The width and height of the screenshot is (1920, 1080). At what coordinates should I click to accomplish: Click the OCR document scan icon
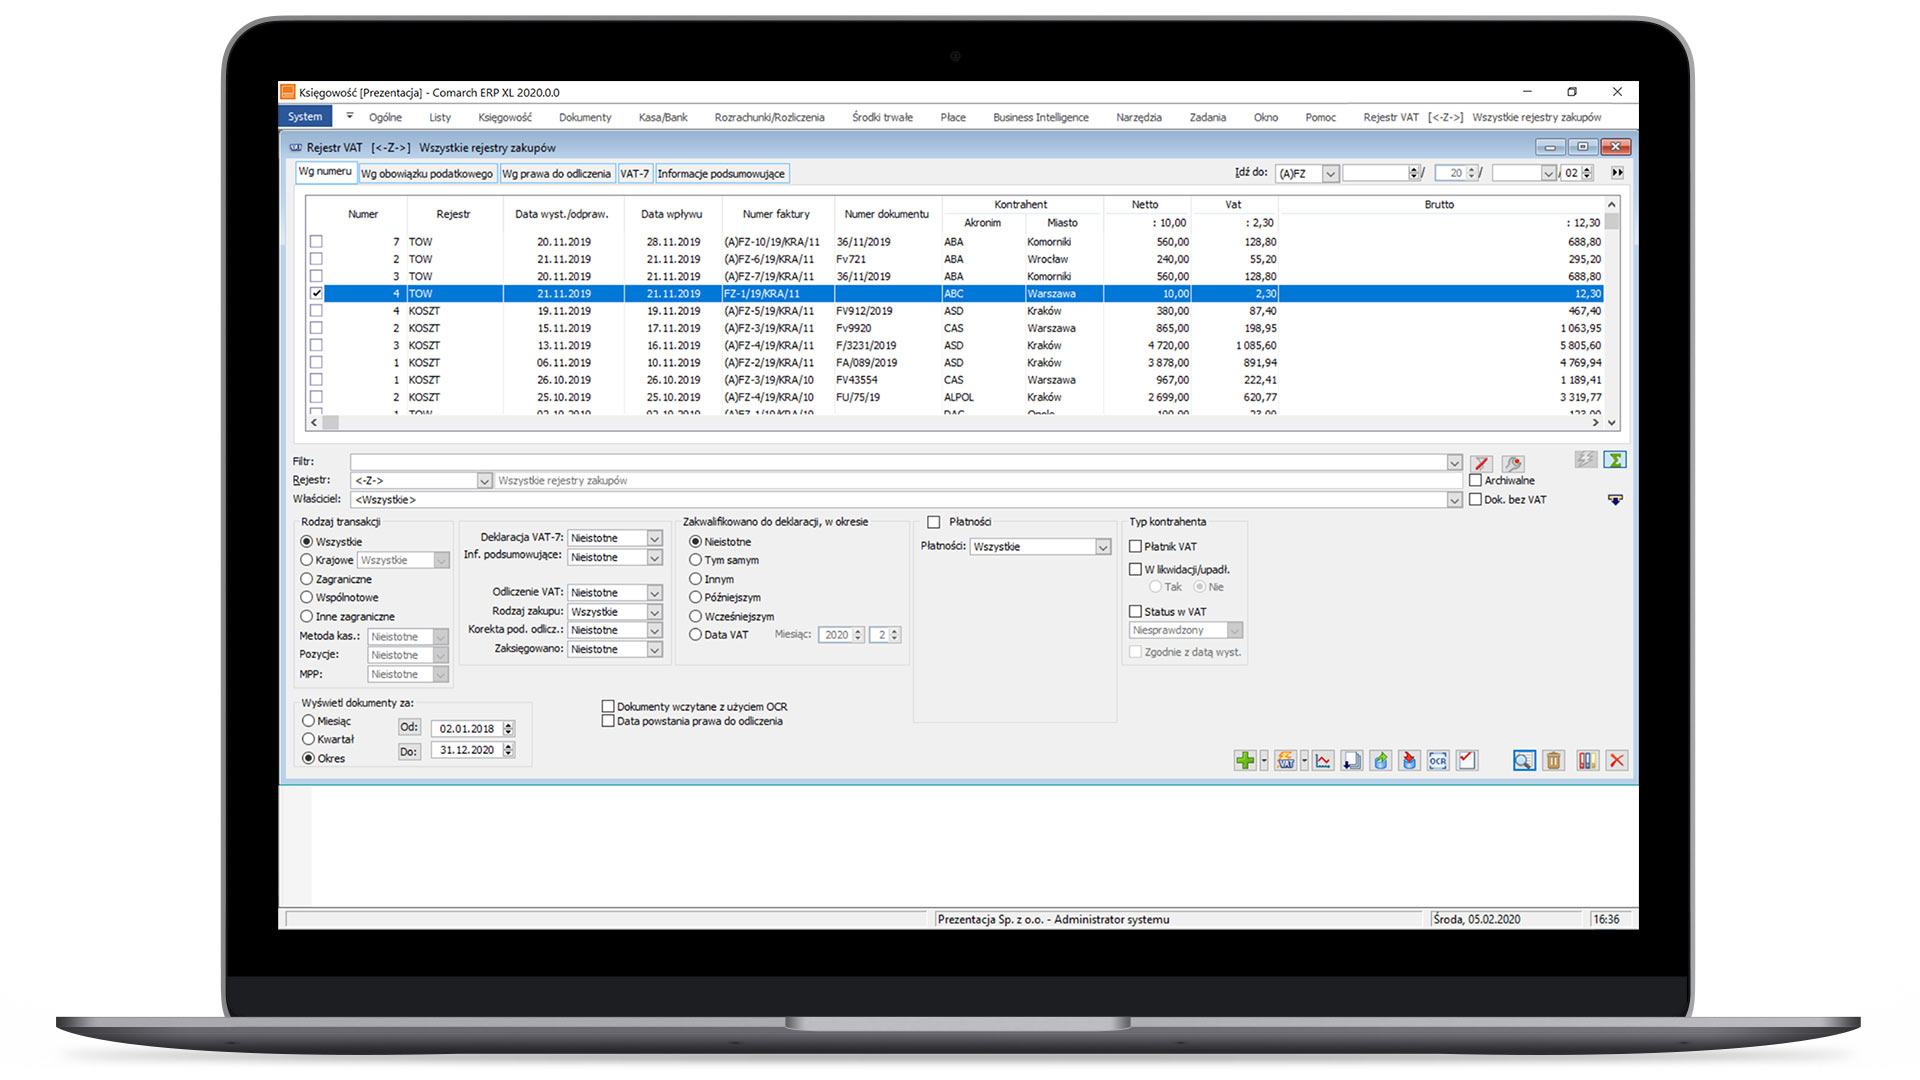point(1437,761)
